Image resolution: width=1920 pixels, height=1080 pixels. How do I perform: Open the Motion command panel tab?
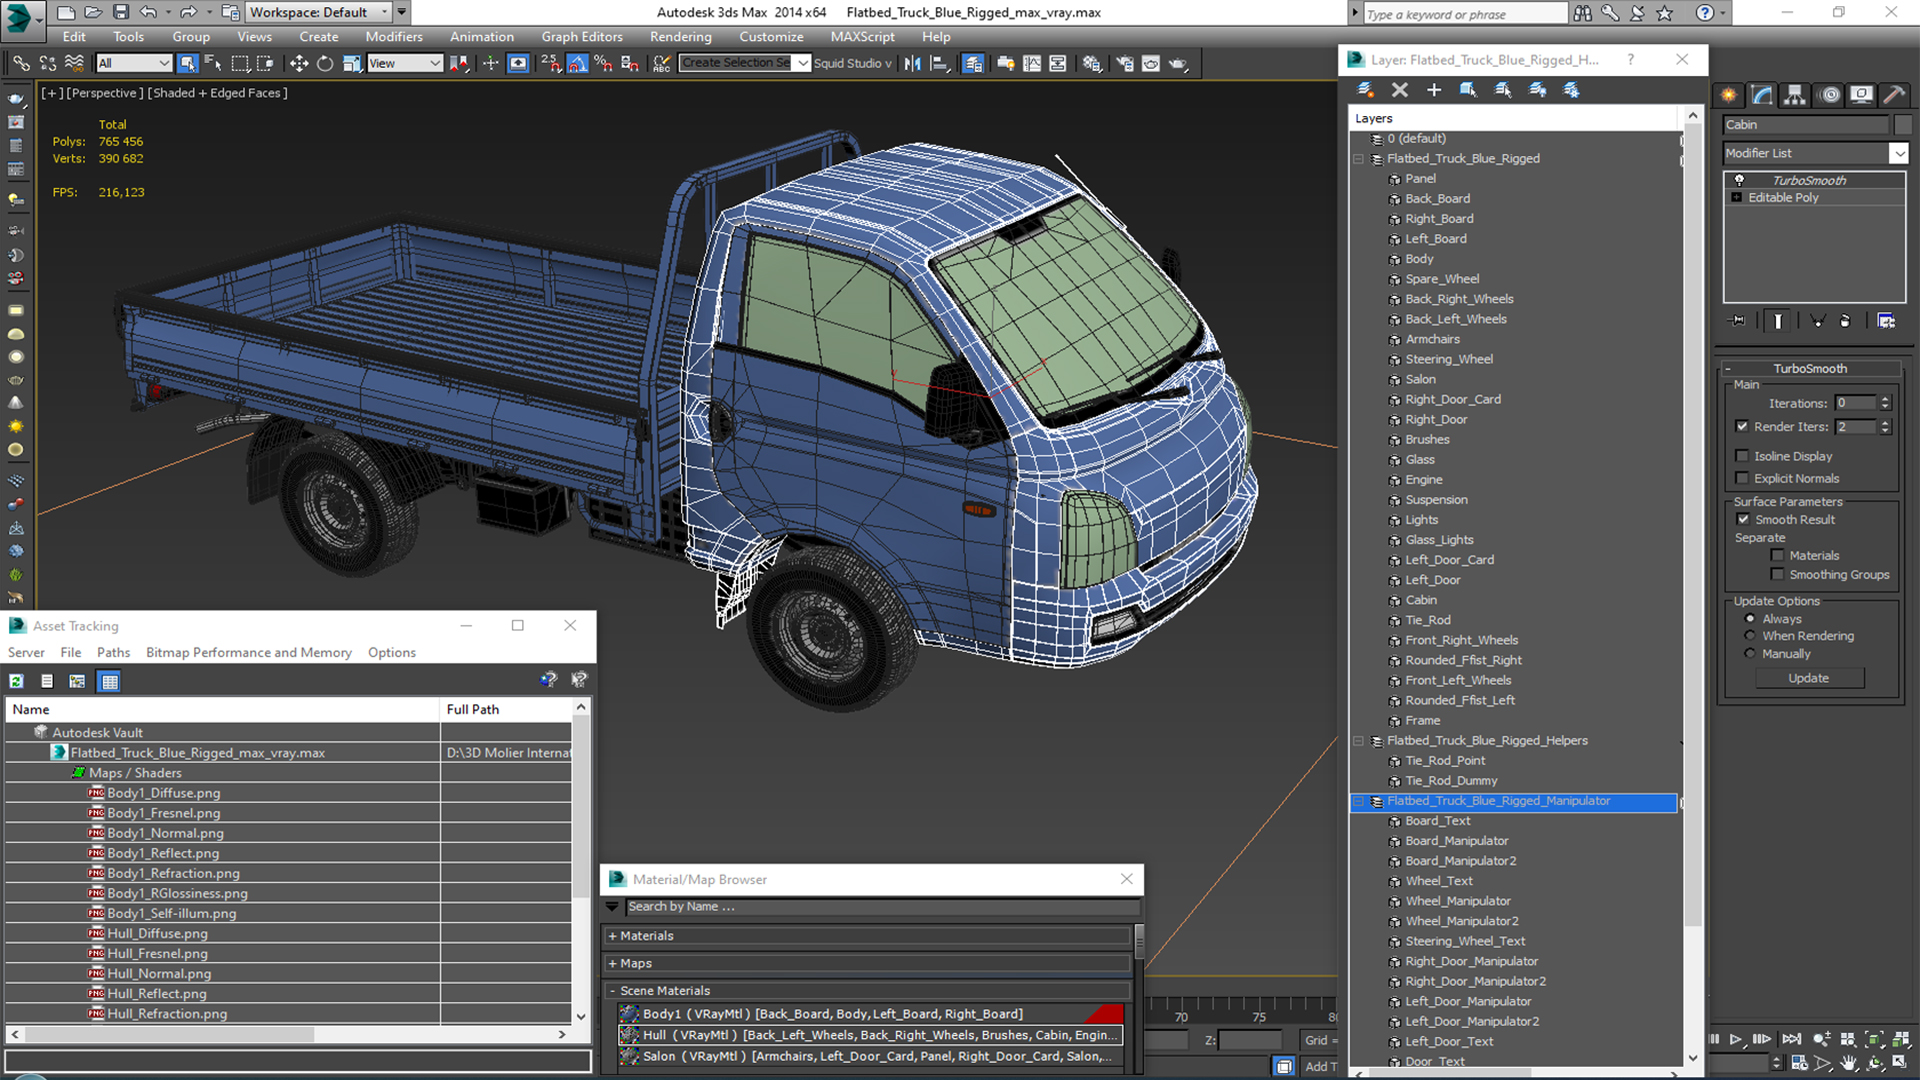[1829, 95]
